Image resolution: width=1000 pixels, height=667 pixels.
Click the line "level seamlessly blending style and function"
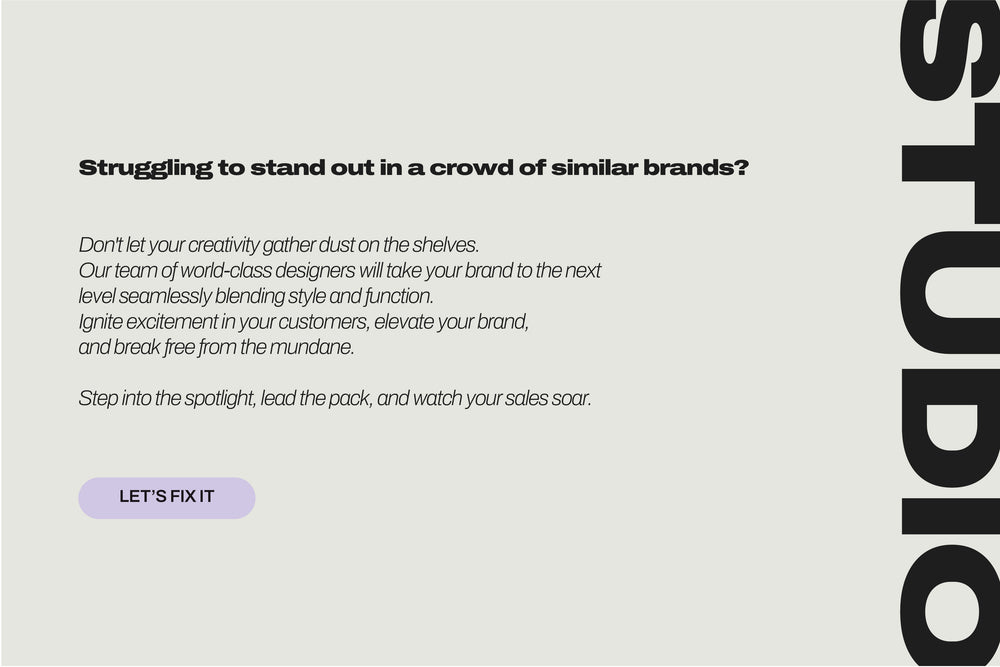coord(256,297)
